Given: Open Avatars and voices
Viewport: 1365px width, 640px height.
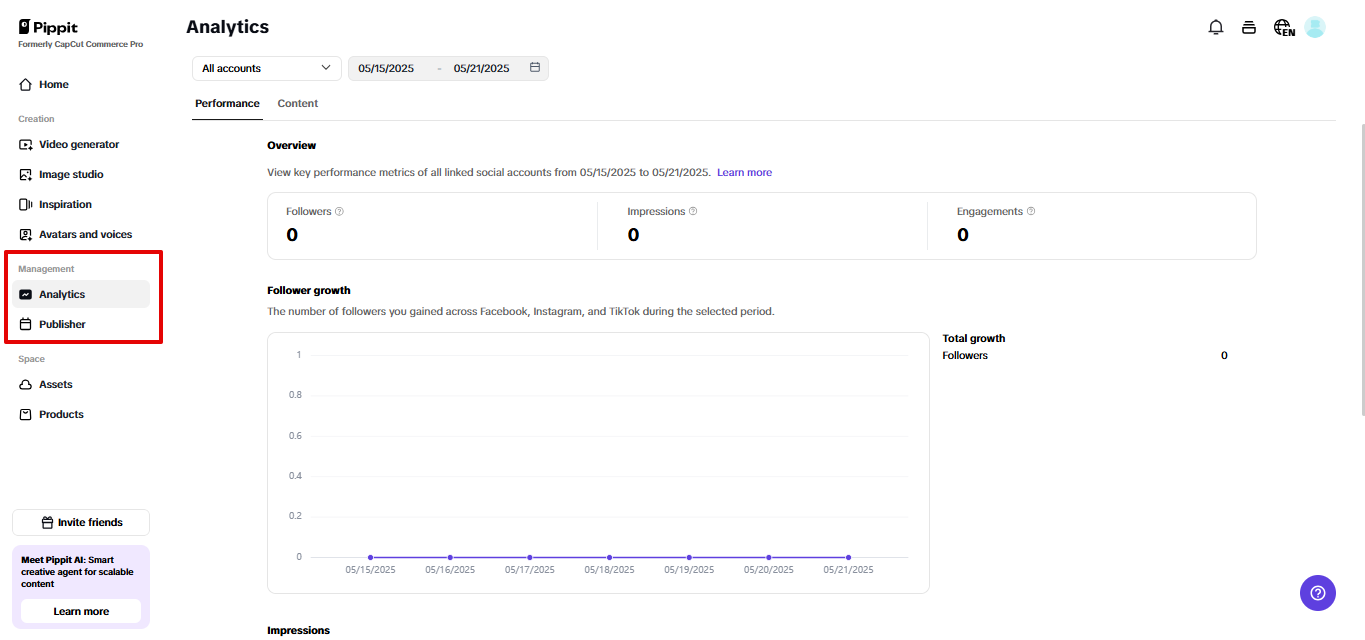Looking at the screenshot, I should click(x=85, y=234).
